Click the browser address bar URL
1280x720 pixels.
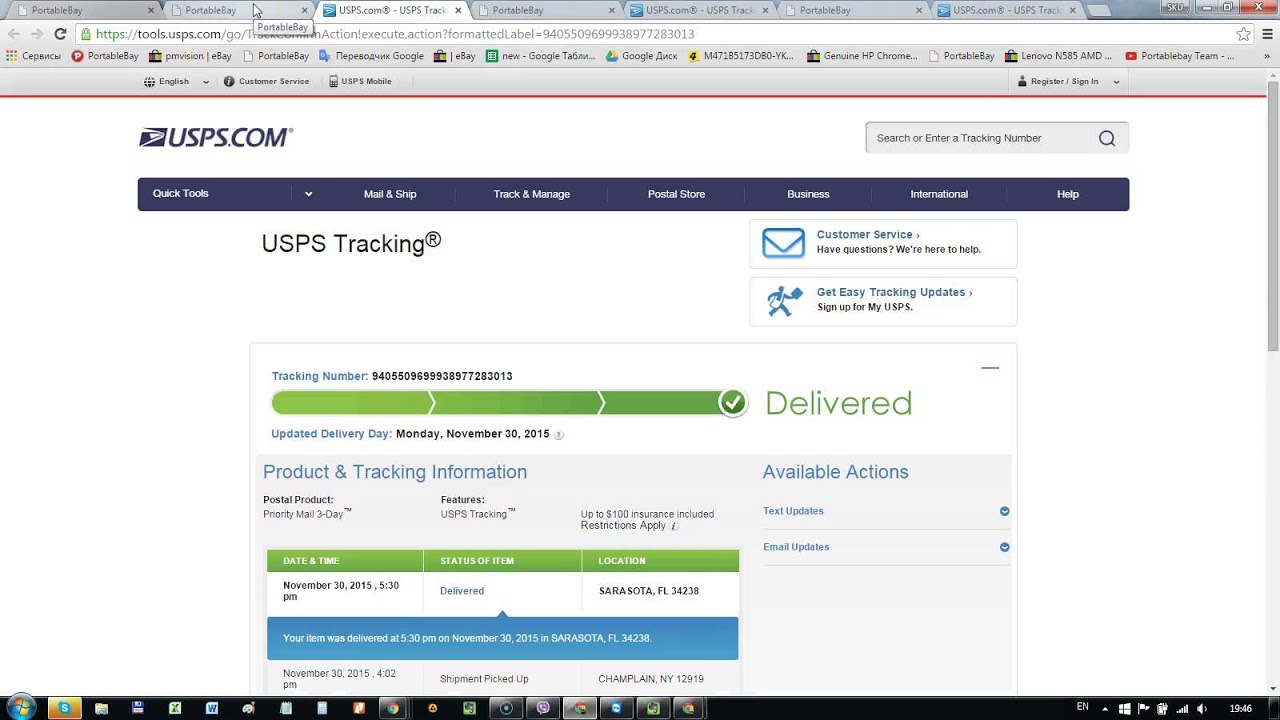pyautogui.click(x=395, y=34)
